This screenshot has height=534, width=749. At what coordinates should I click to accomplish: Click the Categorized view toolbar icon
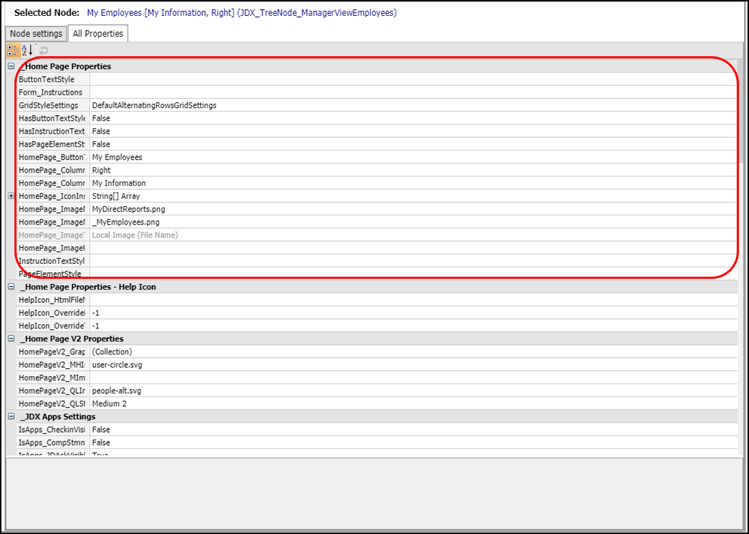(x=12, y=49)
